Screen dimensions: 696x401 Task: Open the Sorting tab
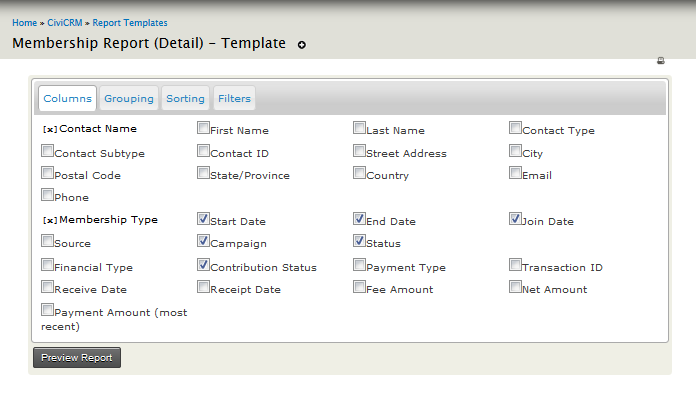(185, 98)
